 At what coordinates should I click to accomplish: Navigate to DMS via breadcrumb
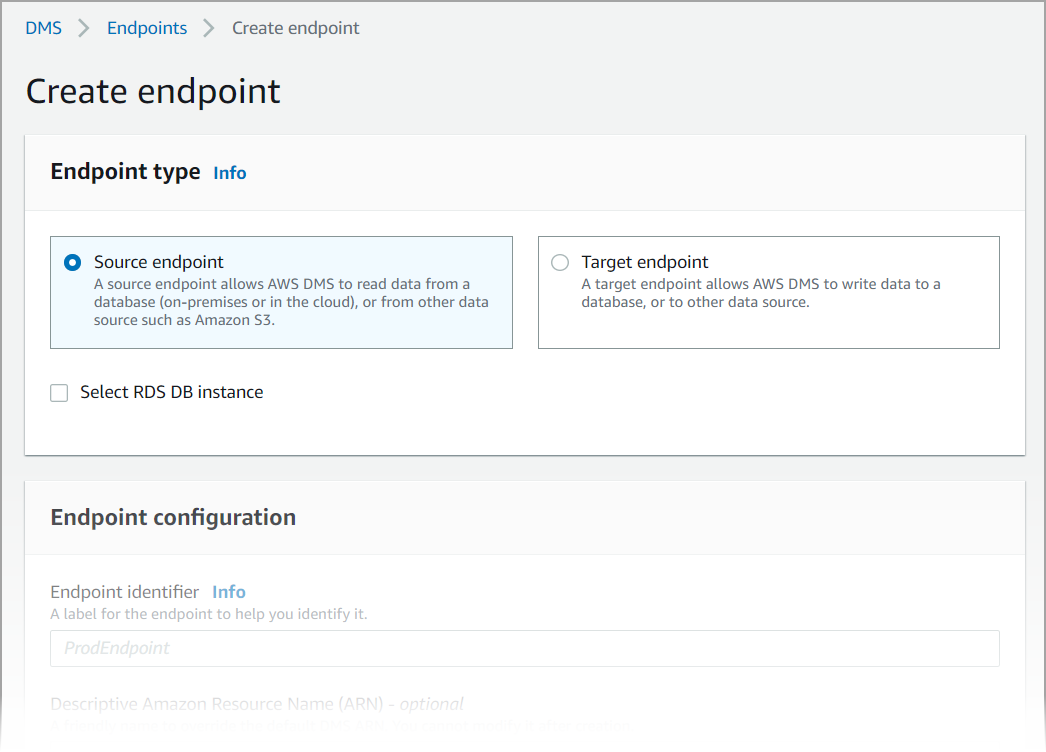coord(43,28)
